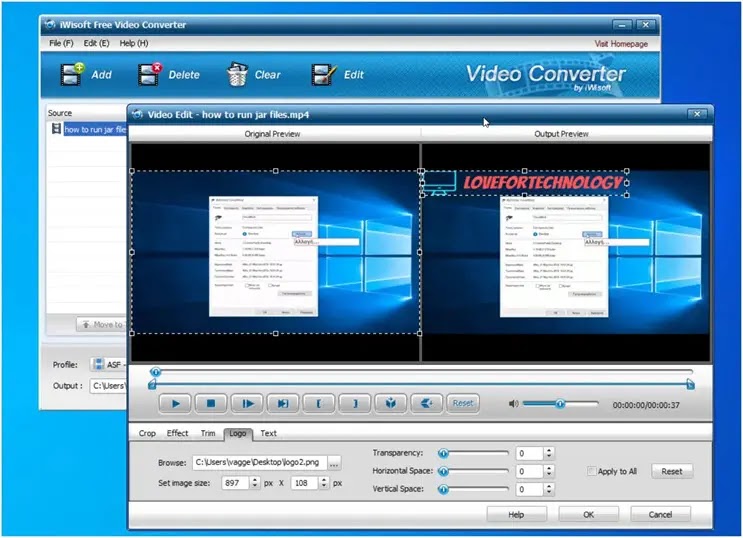Click the playback position handle on seek bar

(x=155, y=372)
